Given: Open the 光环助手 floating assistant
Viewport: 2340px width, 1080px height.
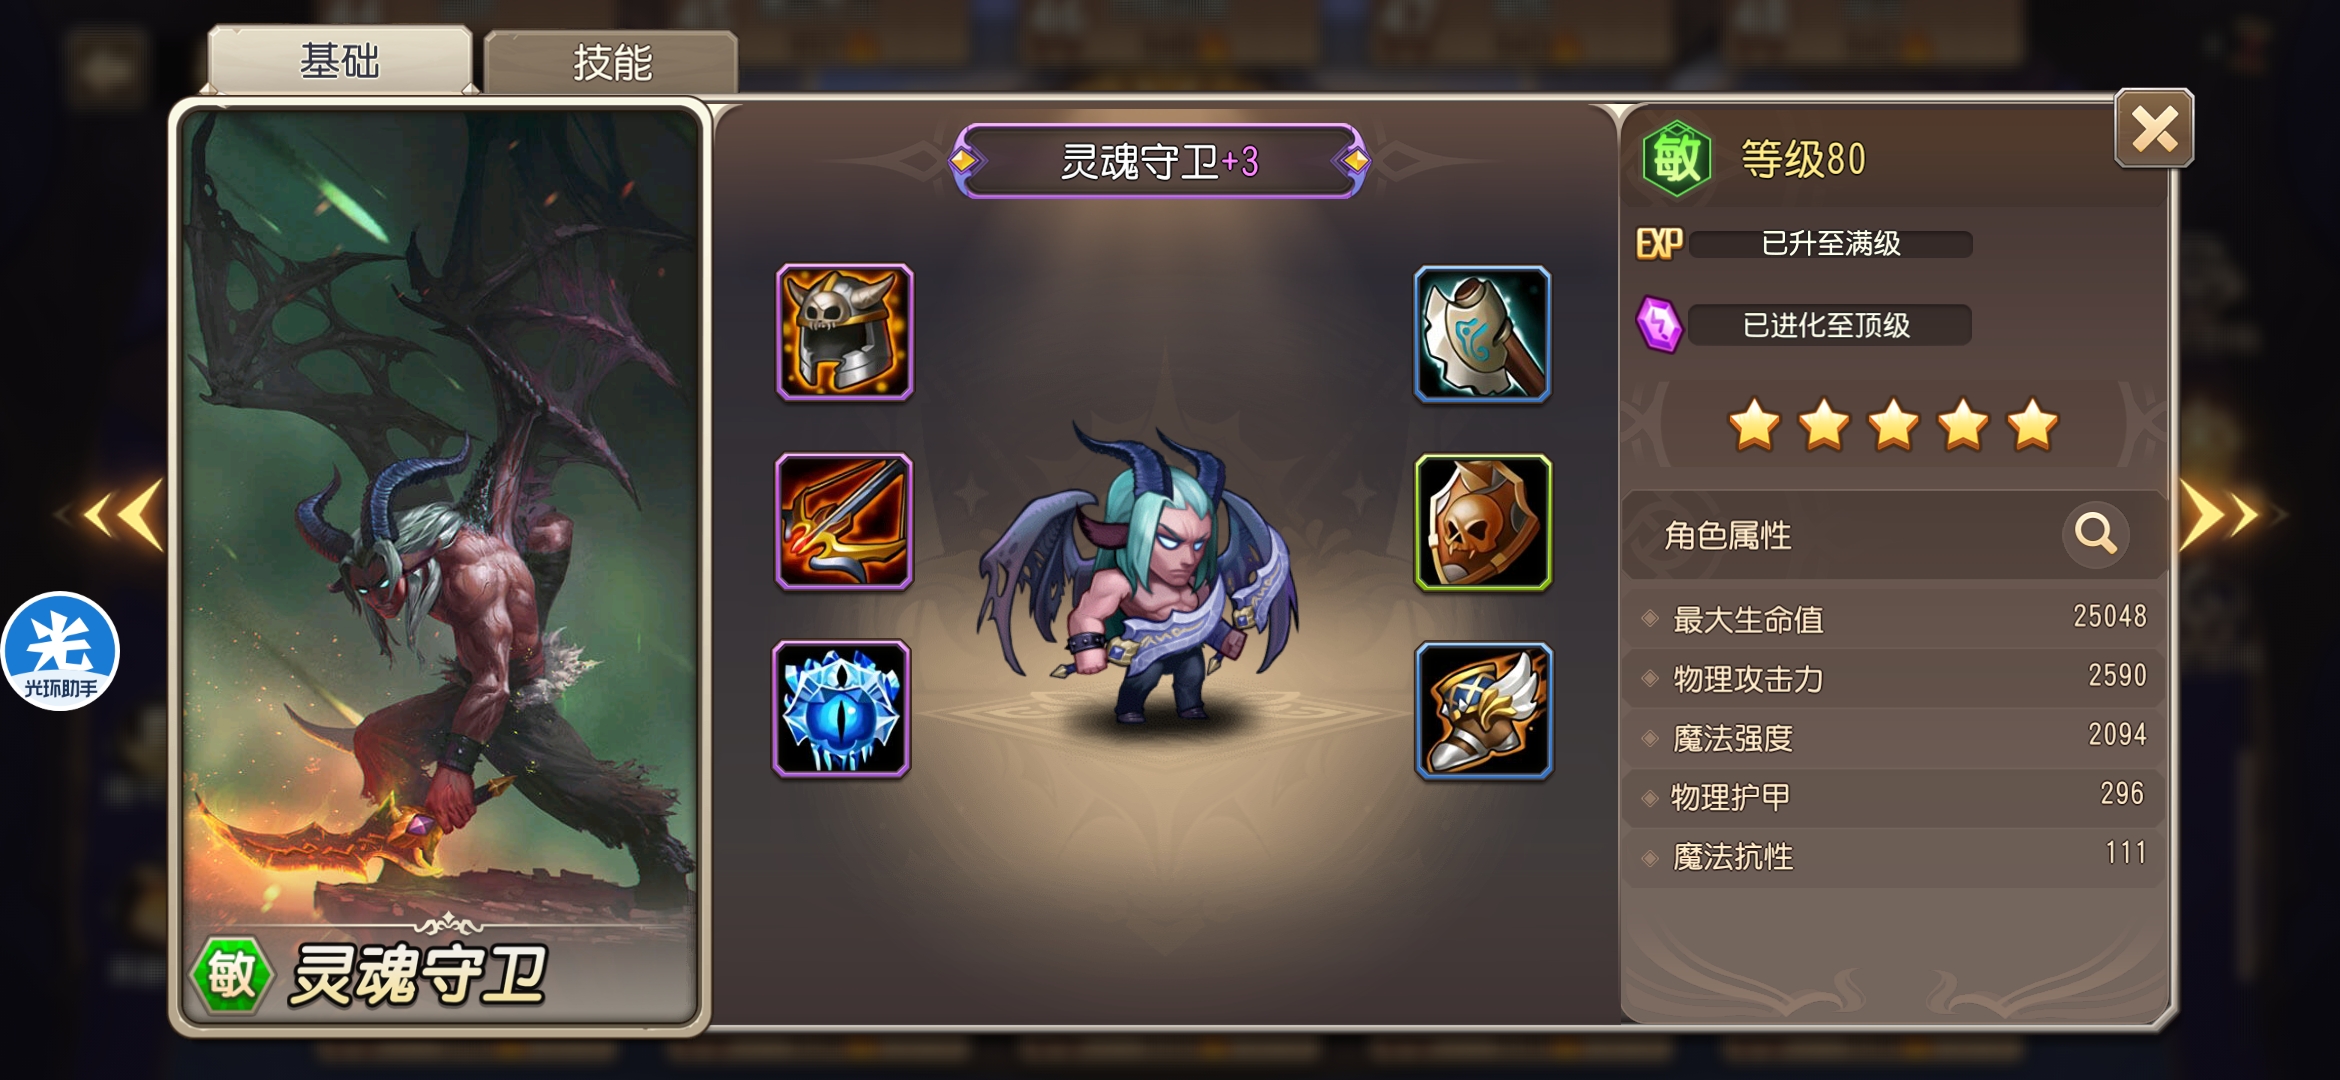Looking at the screenshot, I should (60, 651).
